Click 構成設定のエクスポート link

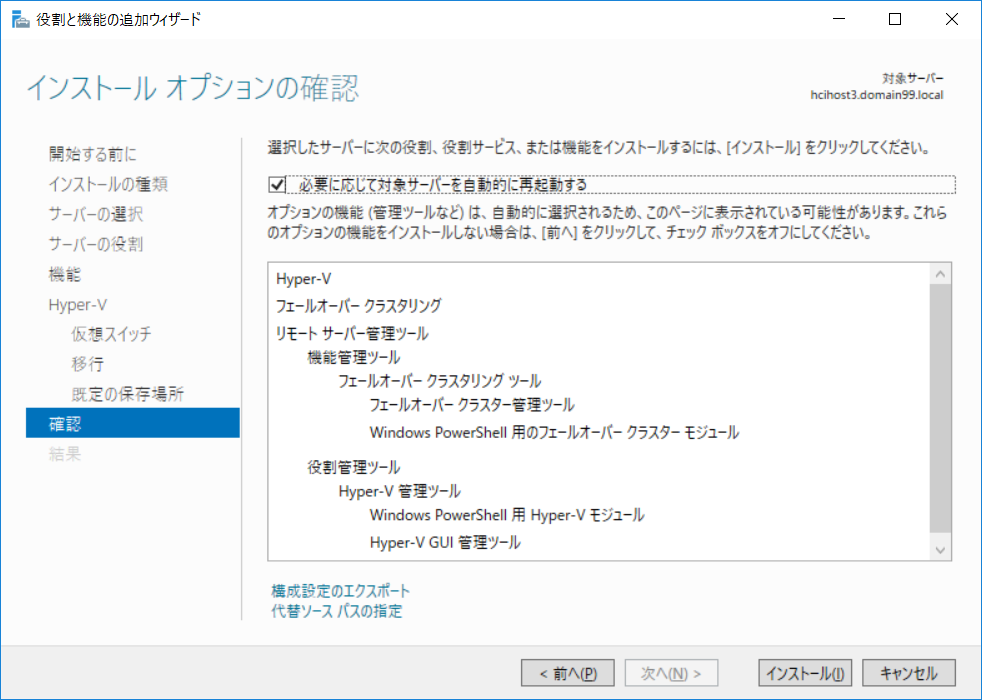341,590
